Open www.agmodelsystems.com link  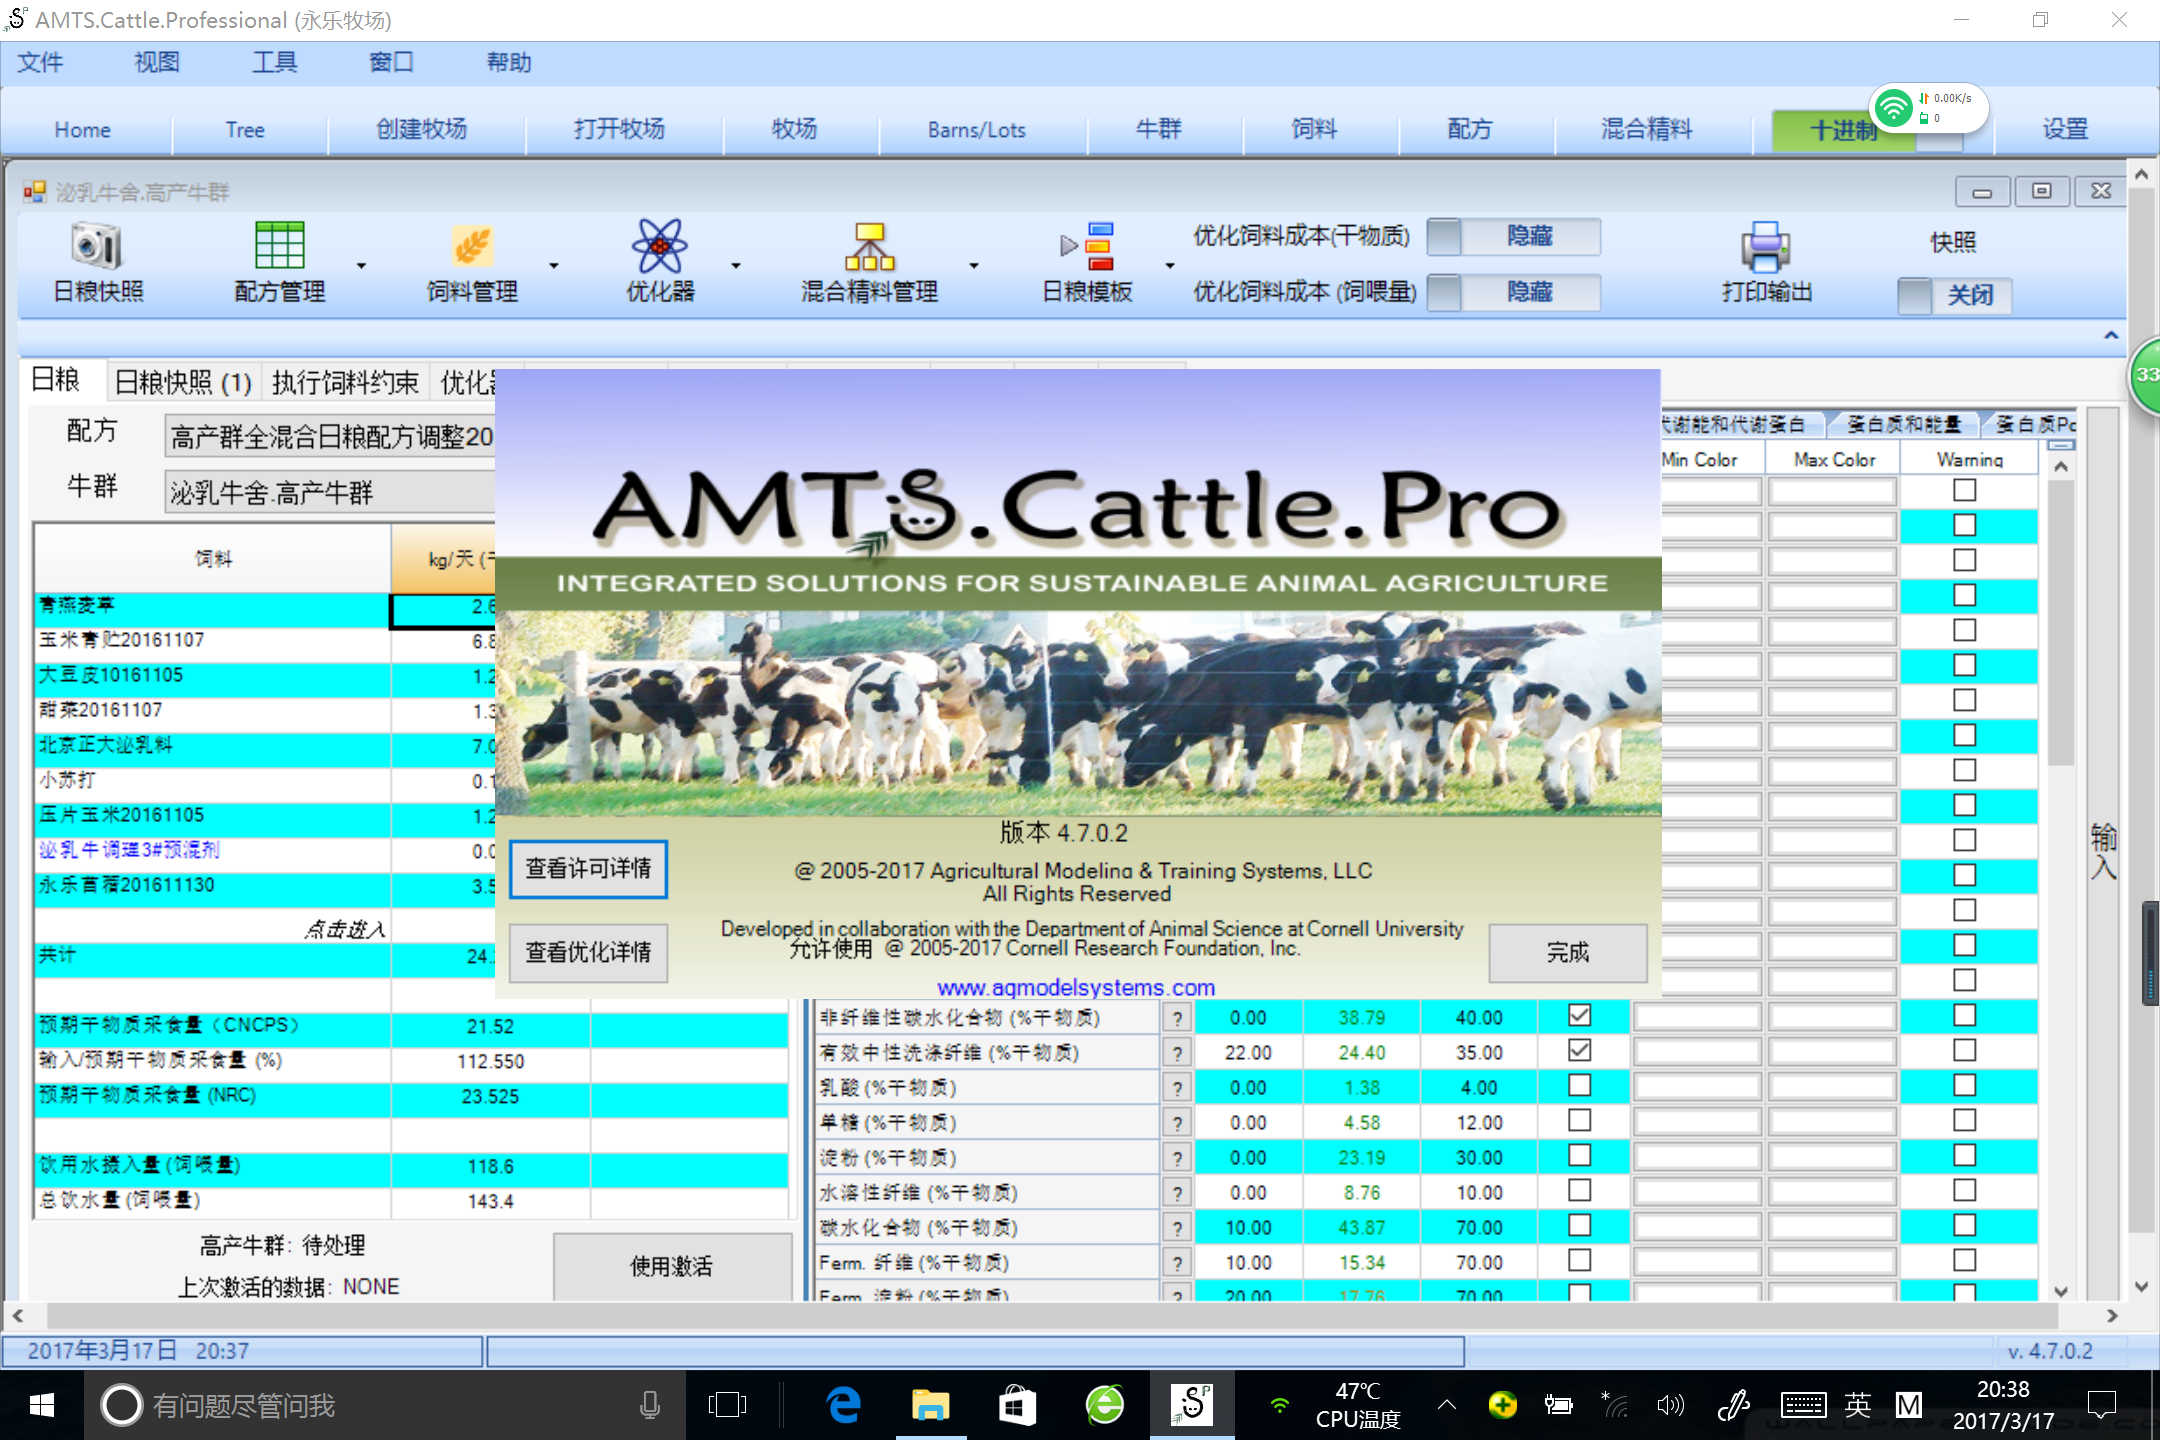pyautogui.click(x=1075, y=987)
